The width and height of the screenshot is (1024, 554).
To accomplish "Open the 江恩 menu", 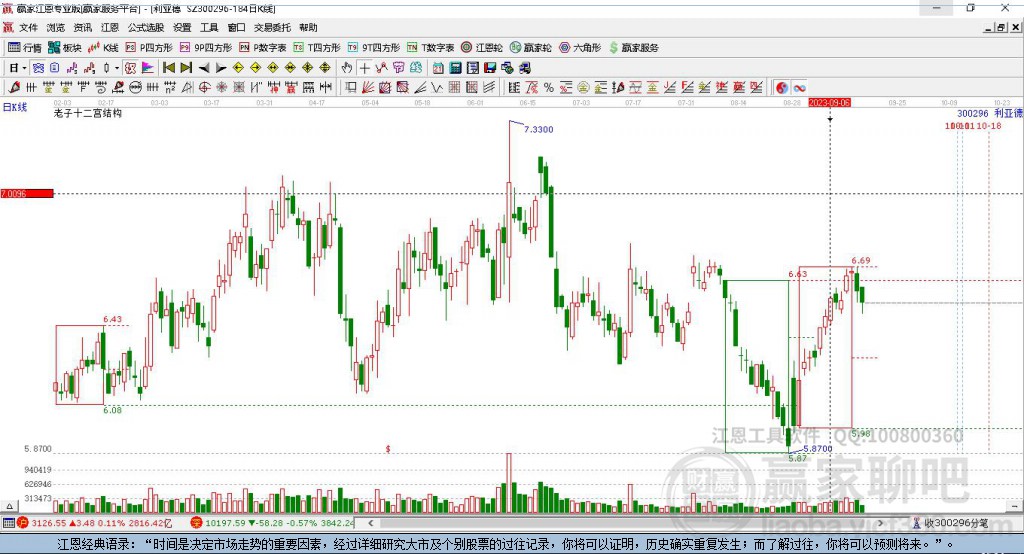I will coord(110,27).
